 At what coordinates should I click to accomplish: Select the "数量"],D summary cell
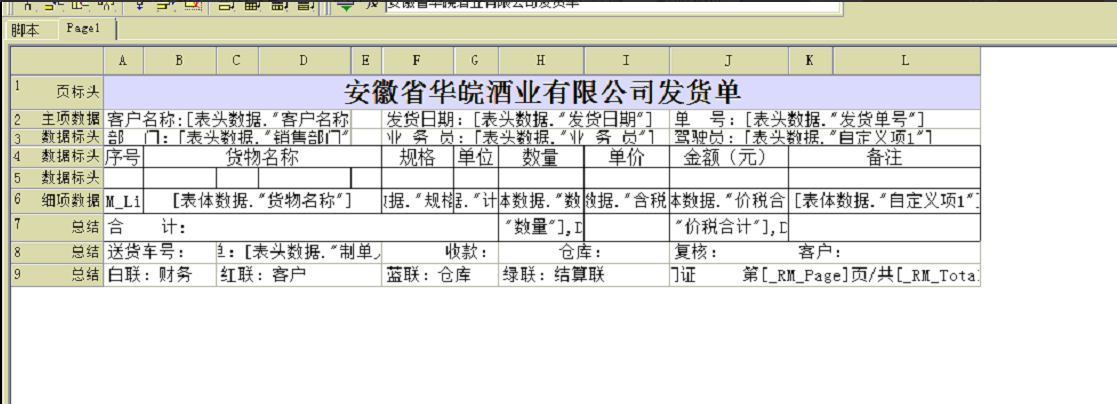tap(541, 227)
